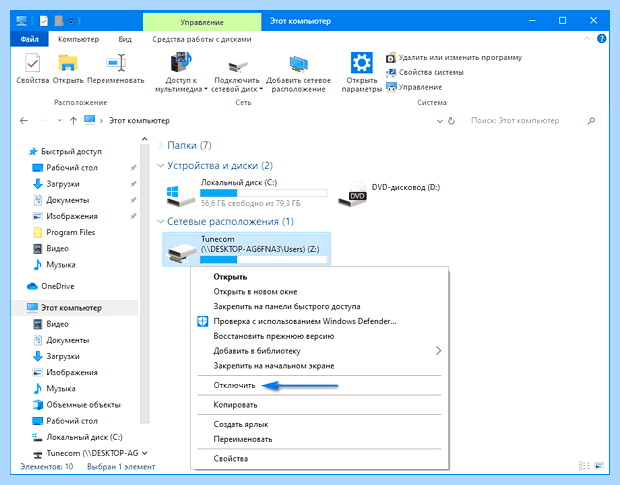620x485 pixels.
Task: Expand the Папки (7) group
Action: [x=161, y=145]
